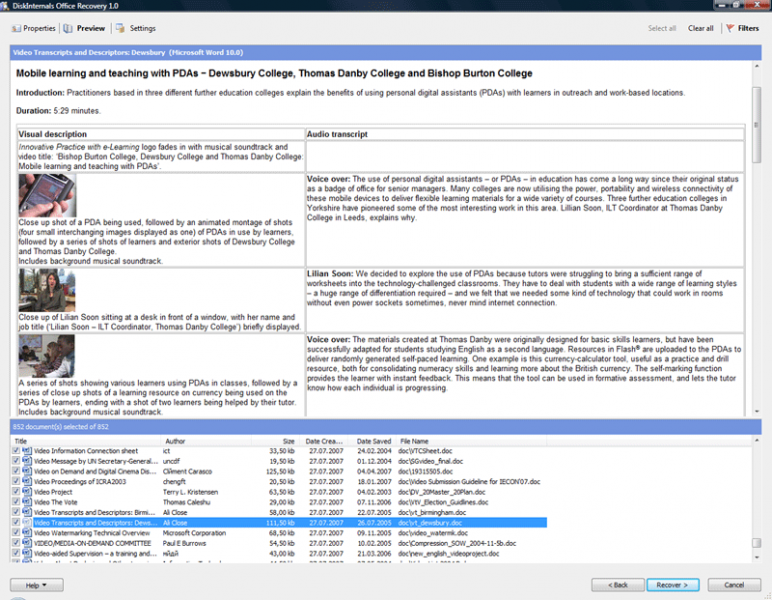This screenshot has width=772, height=600.
Task: Click Word icon of Video Proceedings of ICRA2003
Action: [27, 481]
